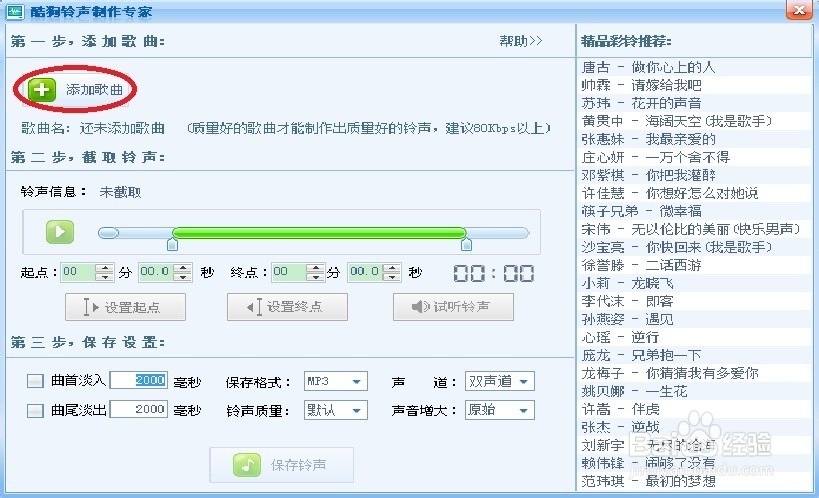Click the 起点 seconds input field
Image resolution: width=819 pixels, height=498 pixels.
point(156,272)
